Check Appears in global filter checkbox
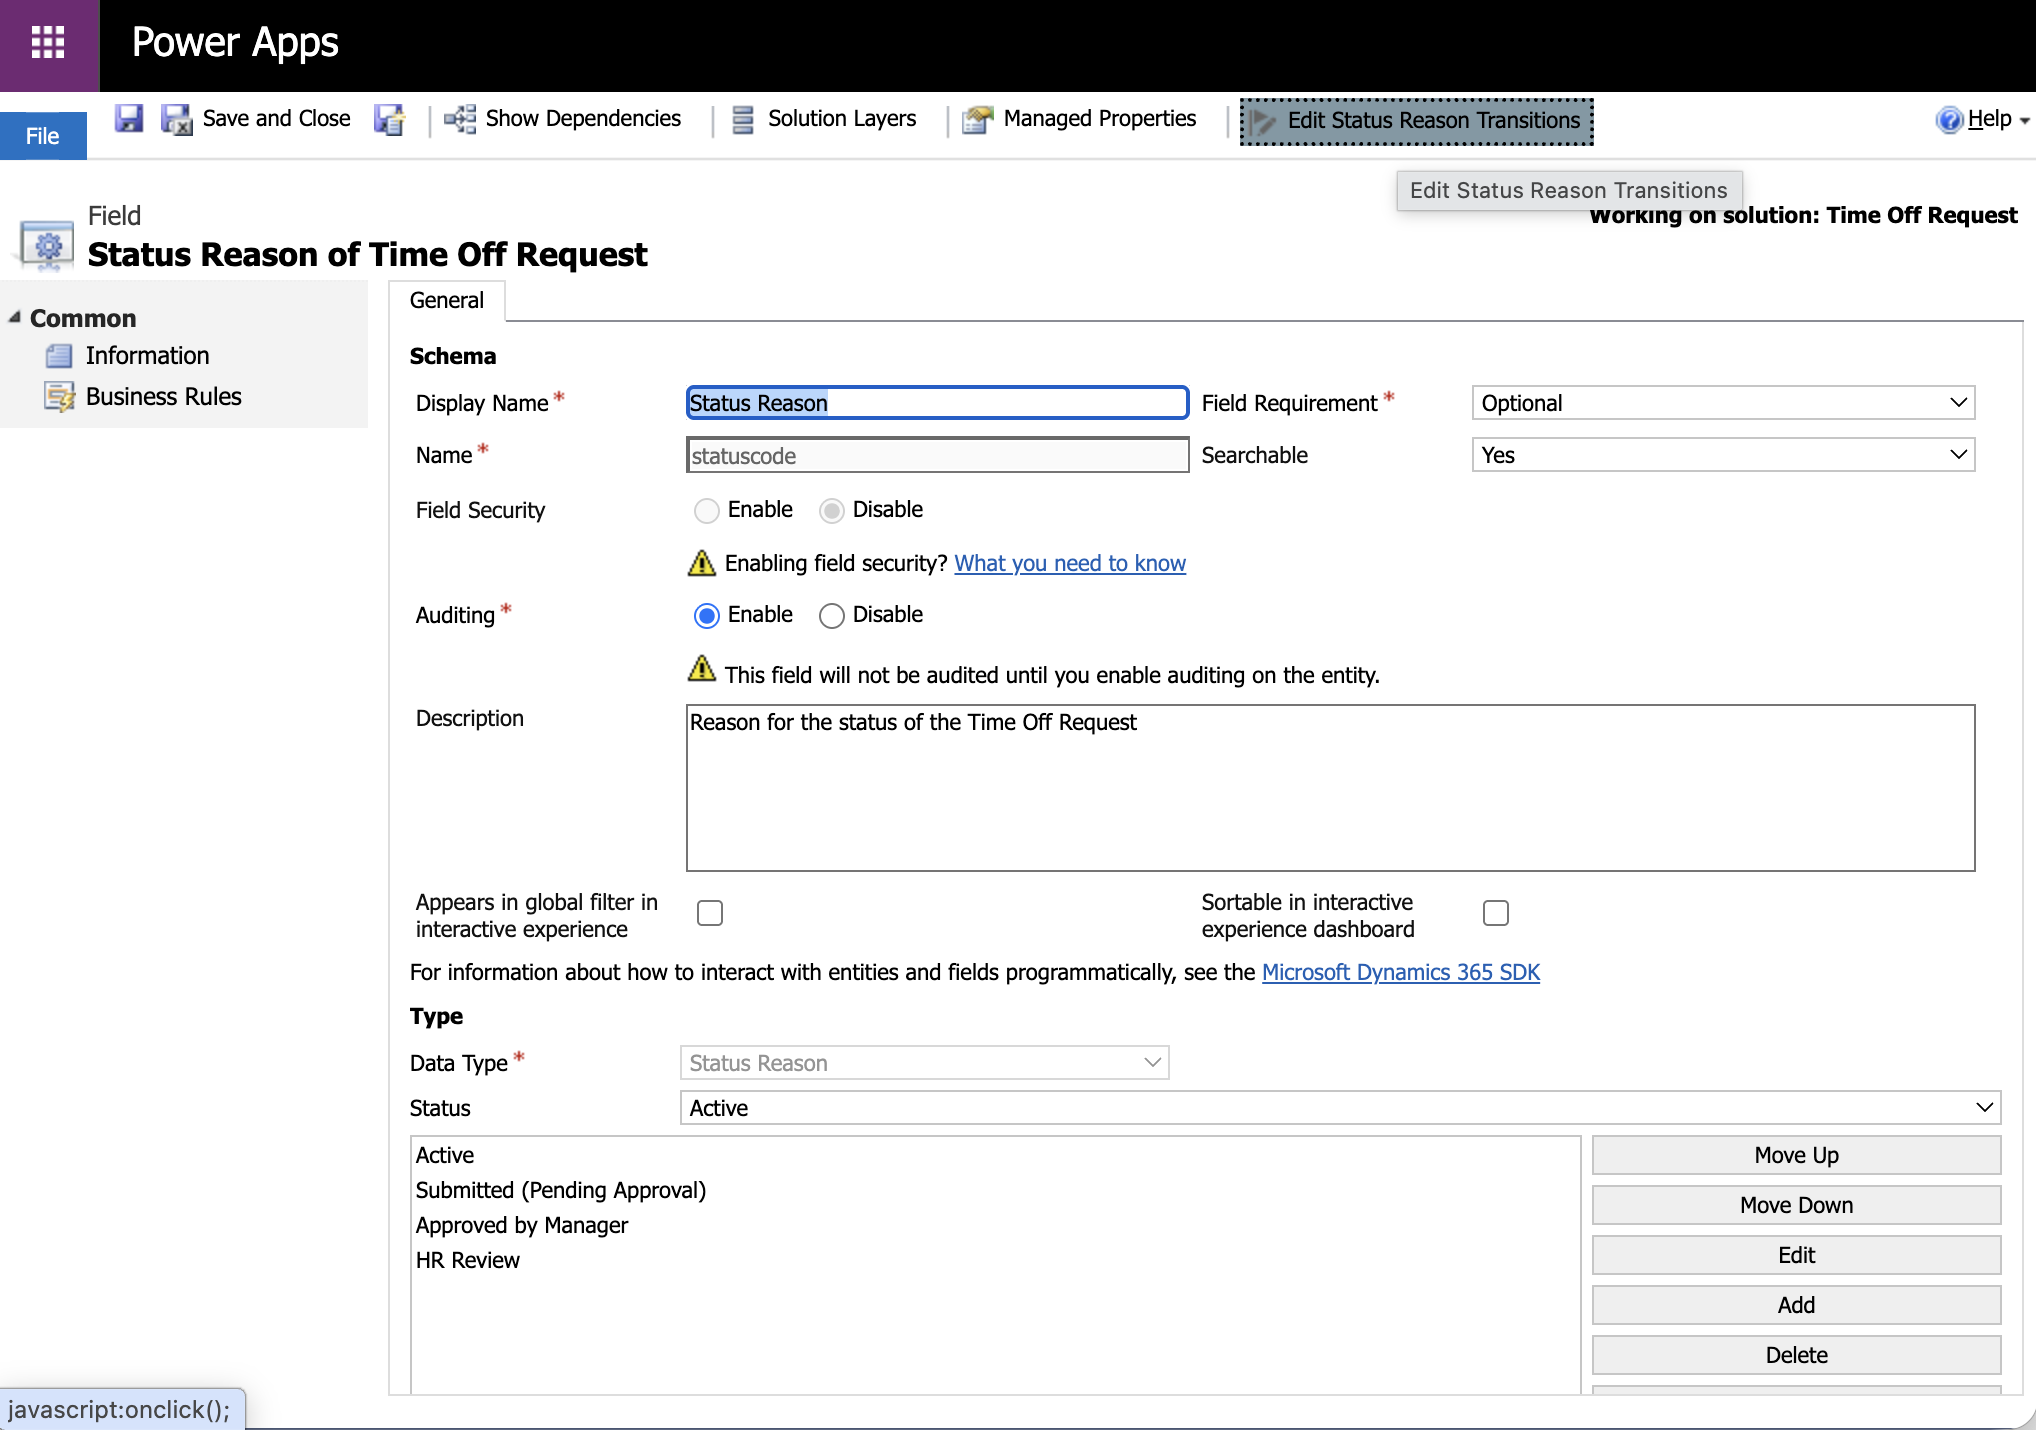This screenshot has height=1430, width=2036. click(x=710, y=913)
